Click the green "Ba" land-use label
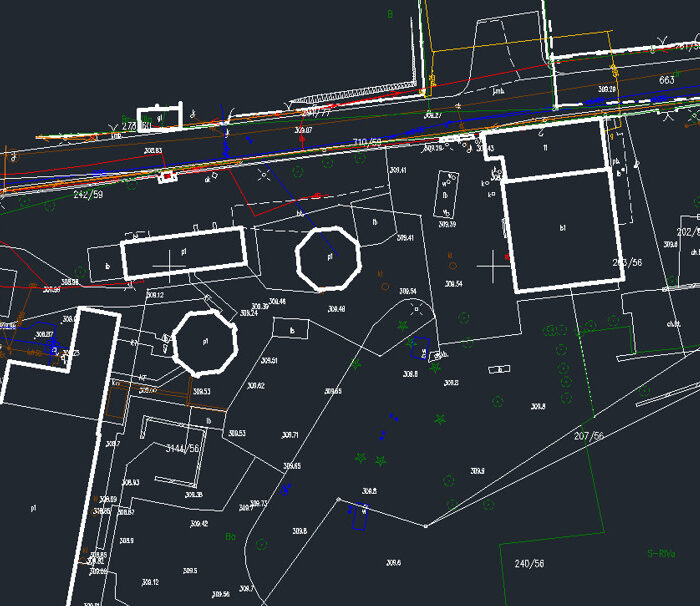Screen dimensions: 700x606 pos(230,536)
